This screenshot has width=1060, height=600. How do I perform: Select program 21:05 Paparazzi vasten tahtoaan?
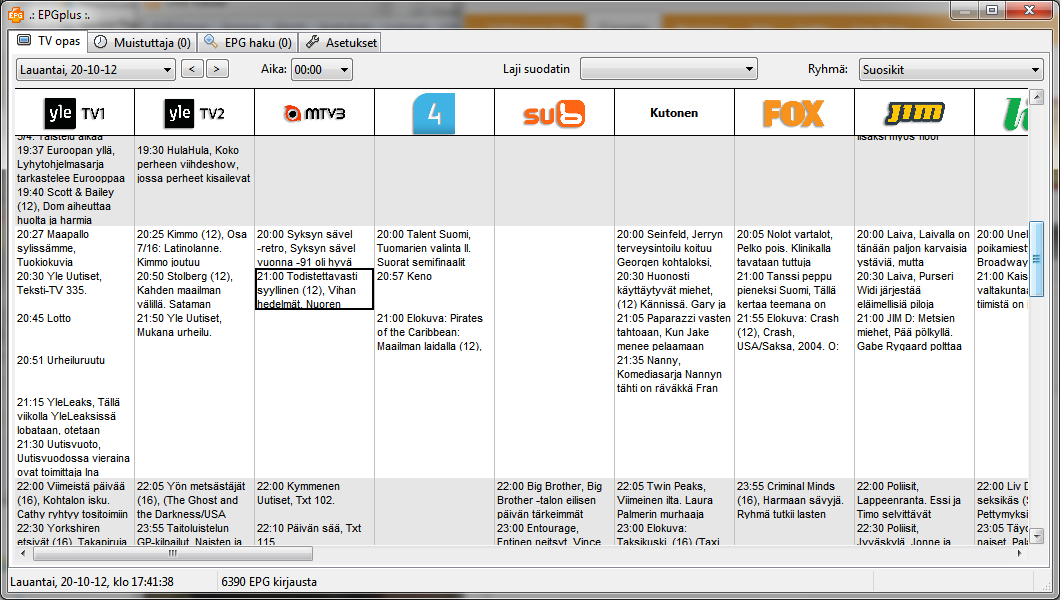pos(674,332)
